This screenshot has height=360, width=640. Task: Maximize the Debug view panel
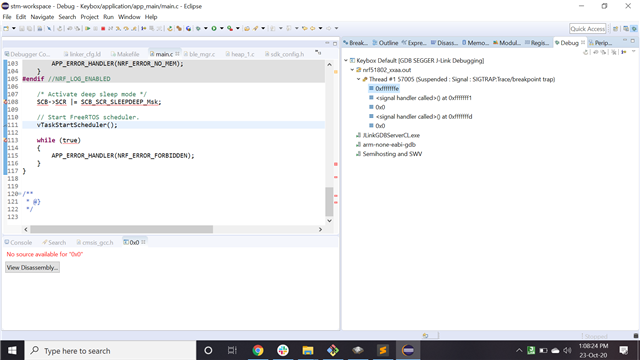(633, 40)
